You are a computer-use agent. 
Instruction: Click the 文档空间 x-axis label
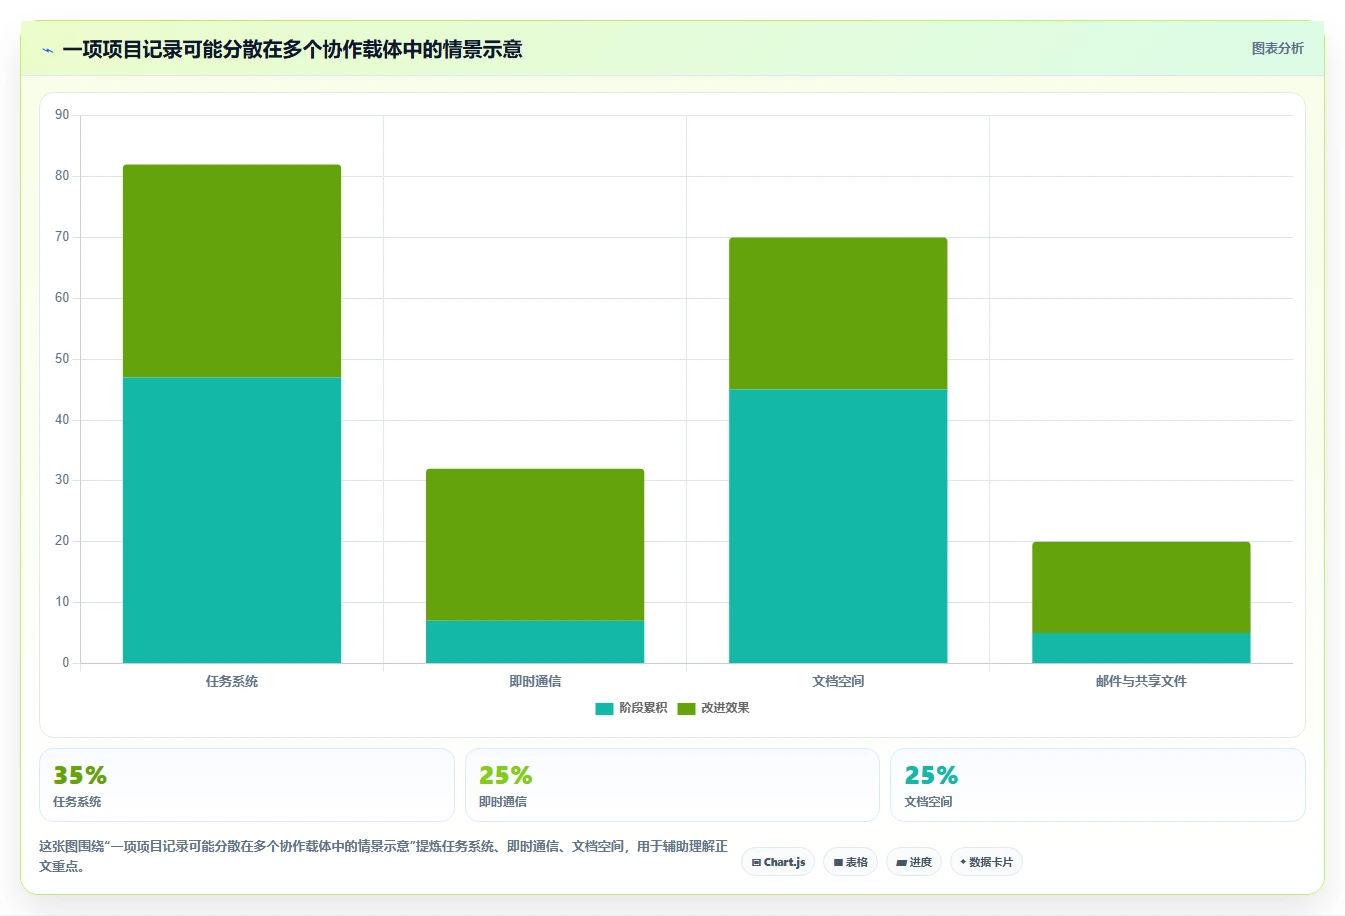pyautogui.click(x=838, y=681)
